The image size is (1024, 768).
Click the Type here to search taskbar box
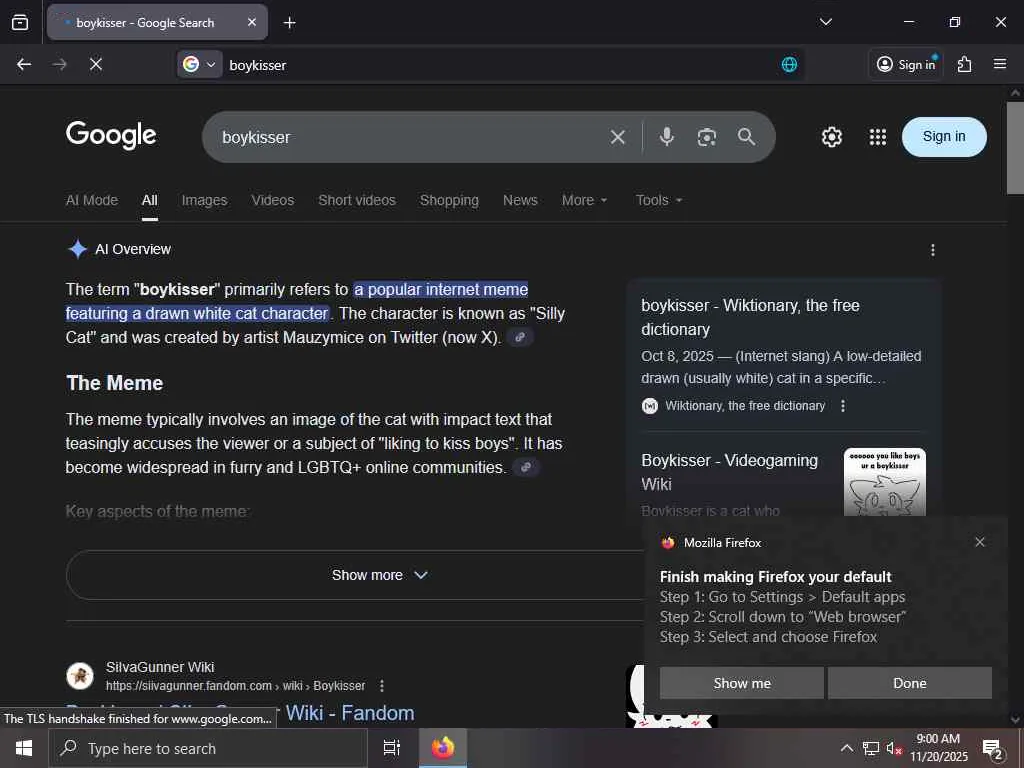click(208, 748)
